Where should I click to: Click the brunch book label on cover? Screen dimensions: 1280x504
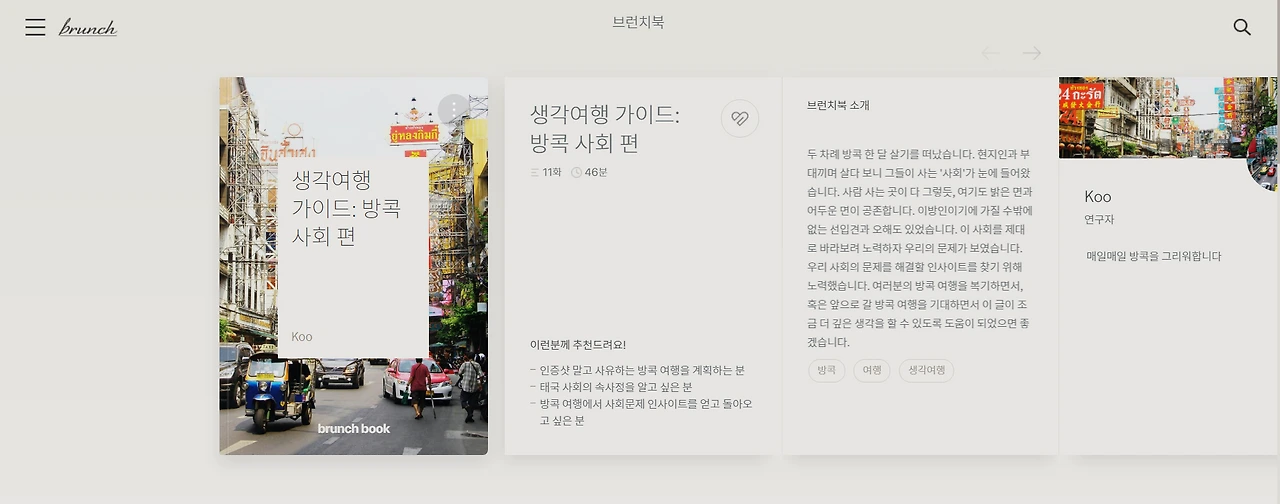pos(354,428)
